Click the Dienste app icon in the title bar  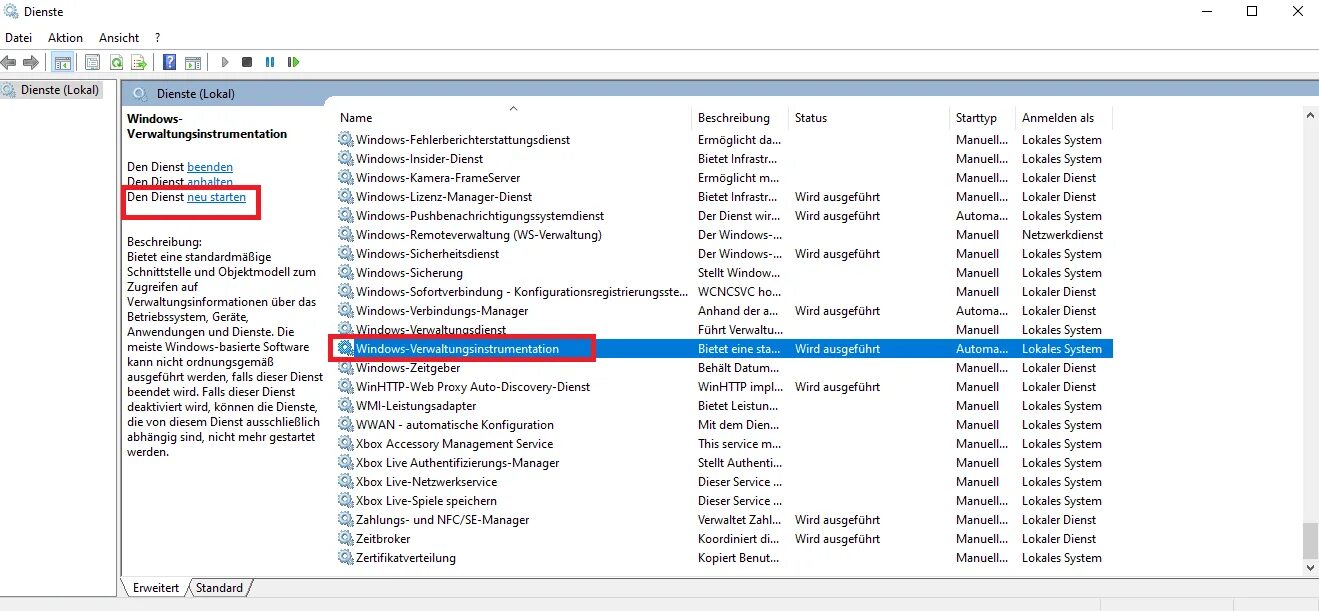[x=11, y=11]
